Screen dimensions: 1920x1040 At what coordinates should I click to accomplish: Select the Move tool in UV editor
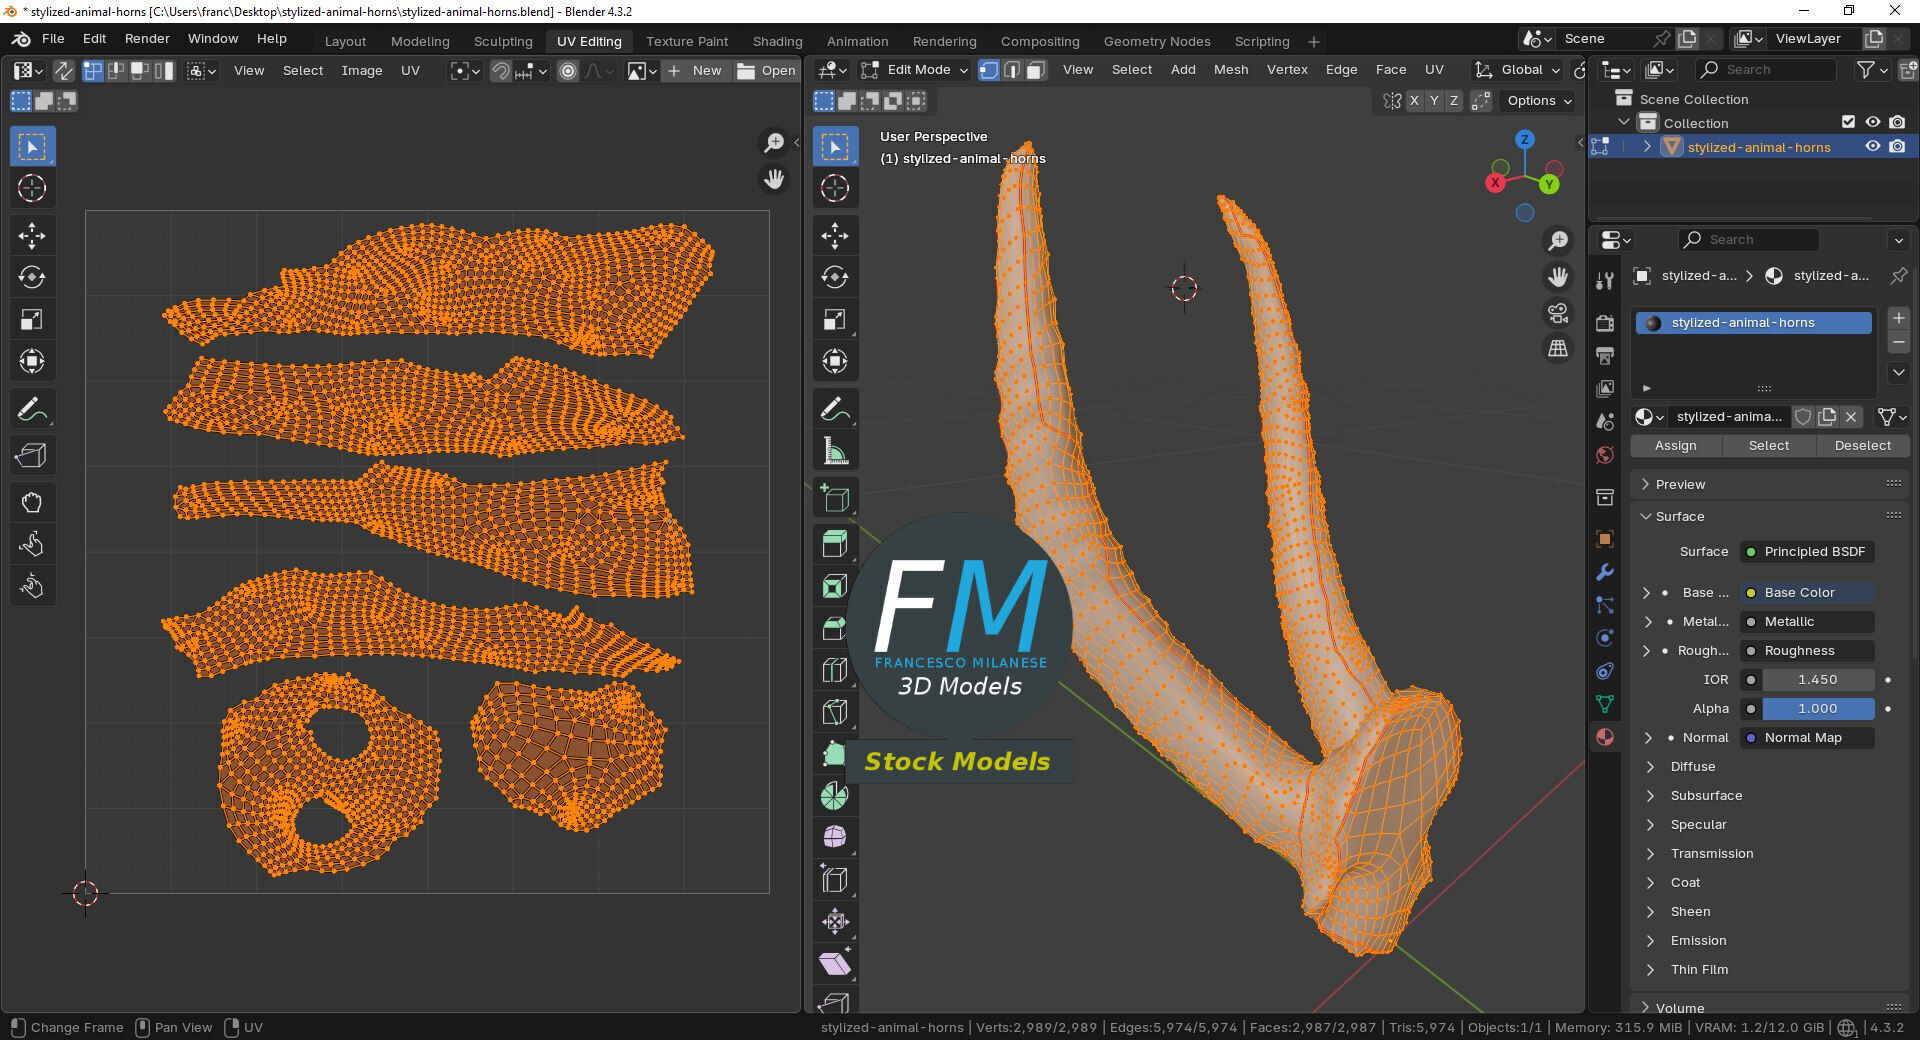32,236
